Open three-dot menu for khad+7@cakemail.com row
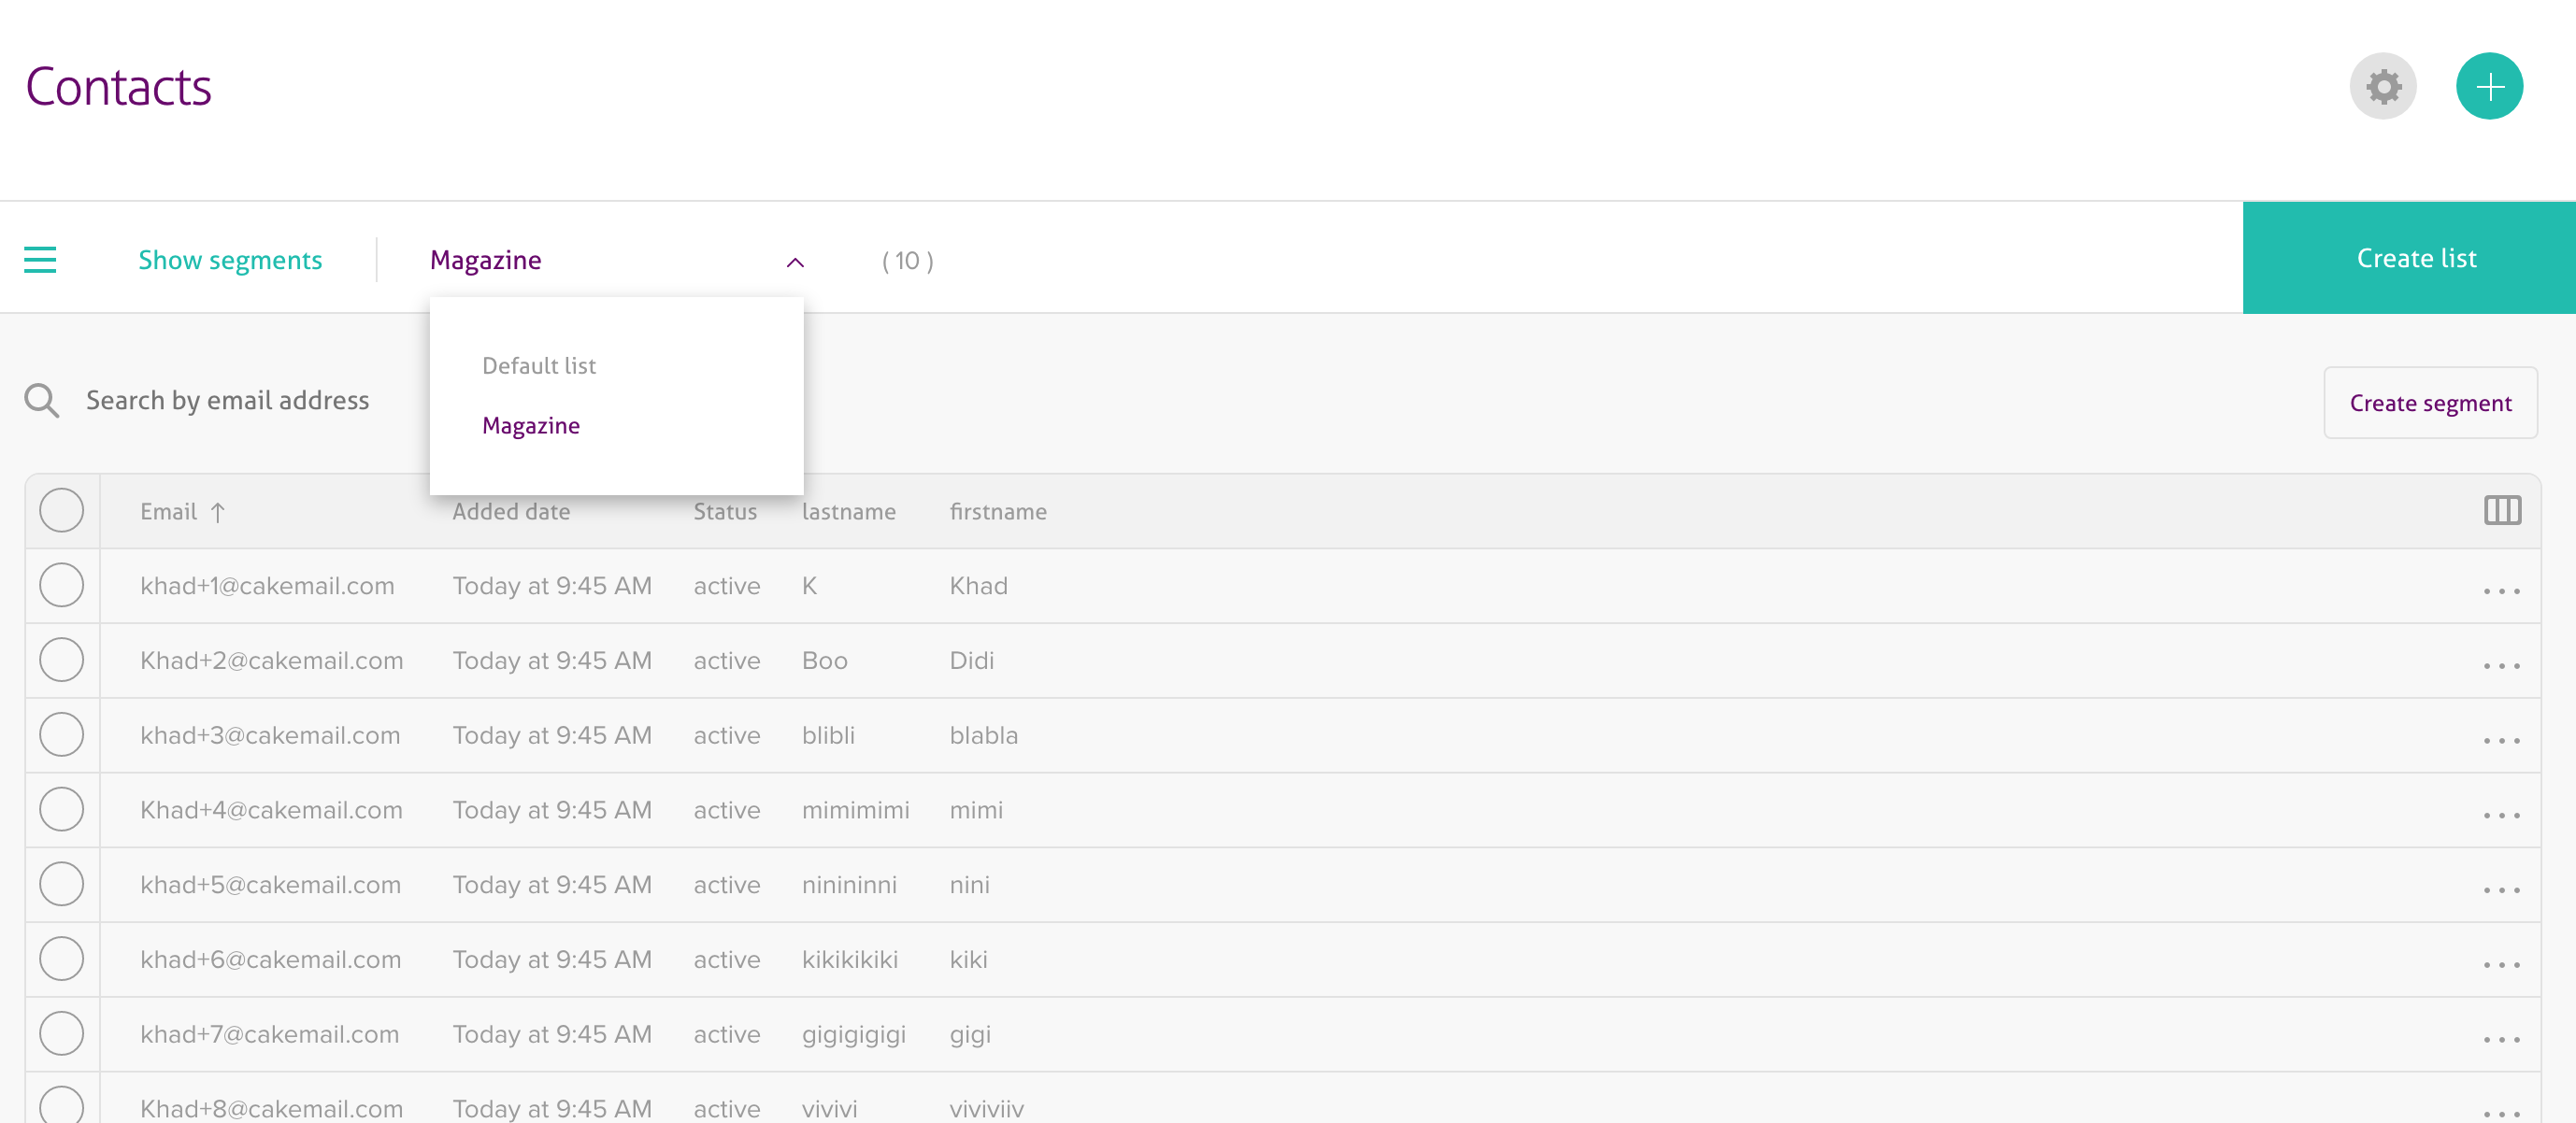Screen dimensions: 2576x1123 click(x=2501, y=1039)
